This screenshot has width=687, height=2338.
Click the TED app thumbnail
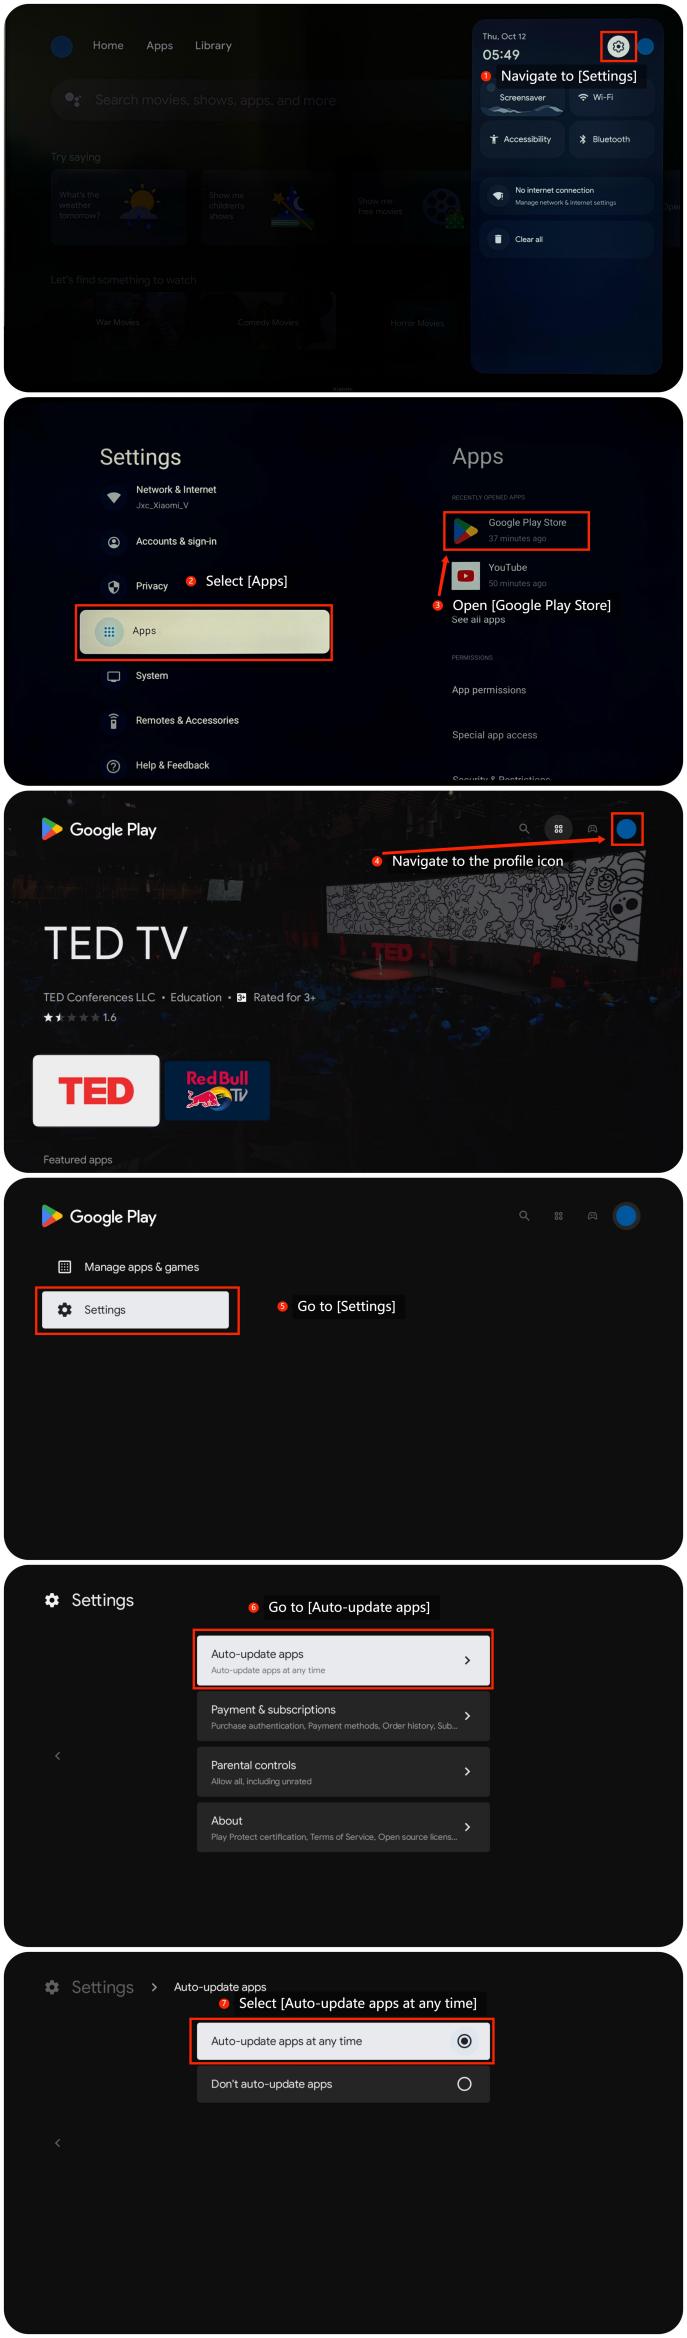tap(96, 1090)
